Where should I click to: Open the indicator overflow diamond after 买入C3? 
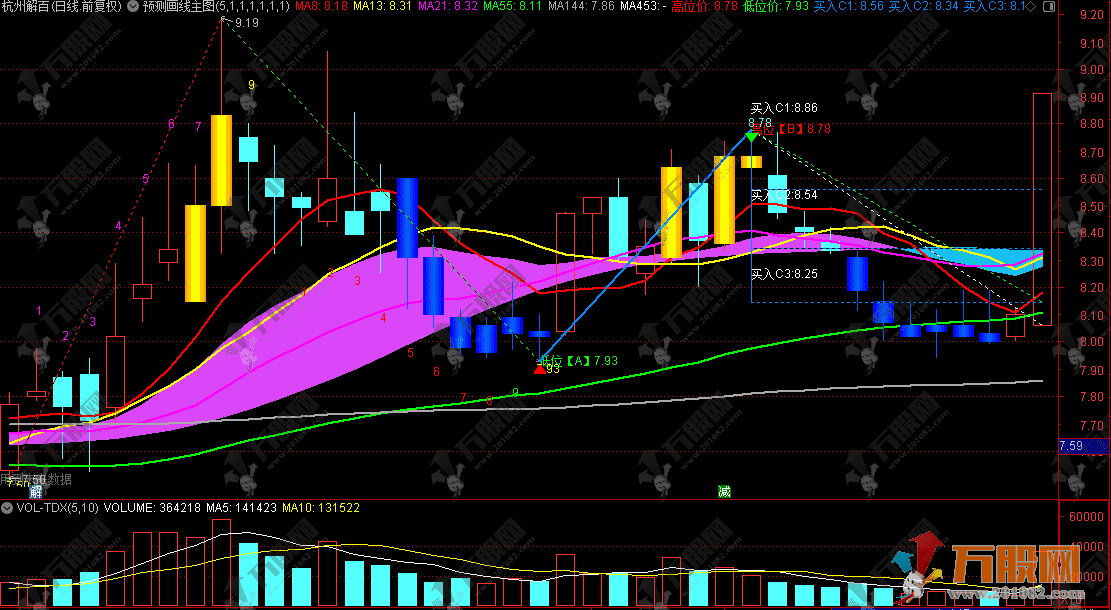[x=1030, y=7]
